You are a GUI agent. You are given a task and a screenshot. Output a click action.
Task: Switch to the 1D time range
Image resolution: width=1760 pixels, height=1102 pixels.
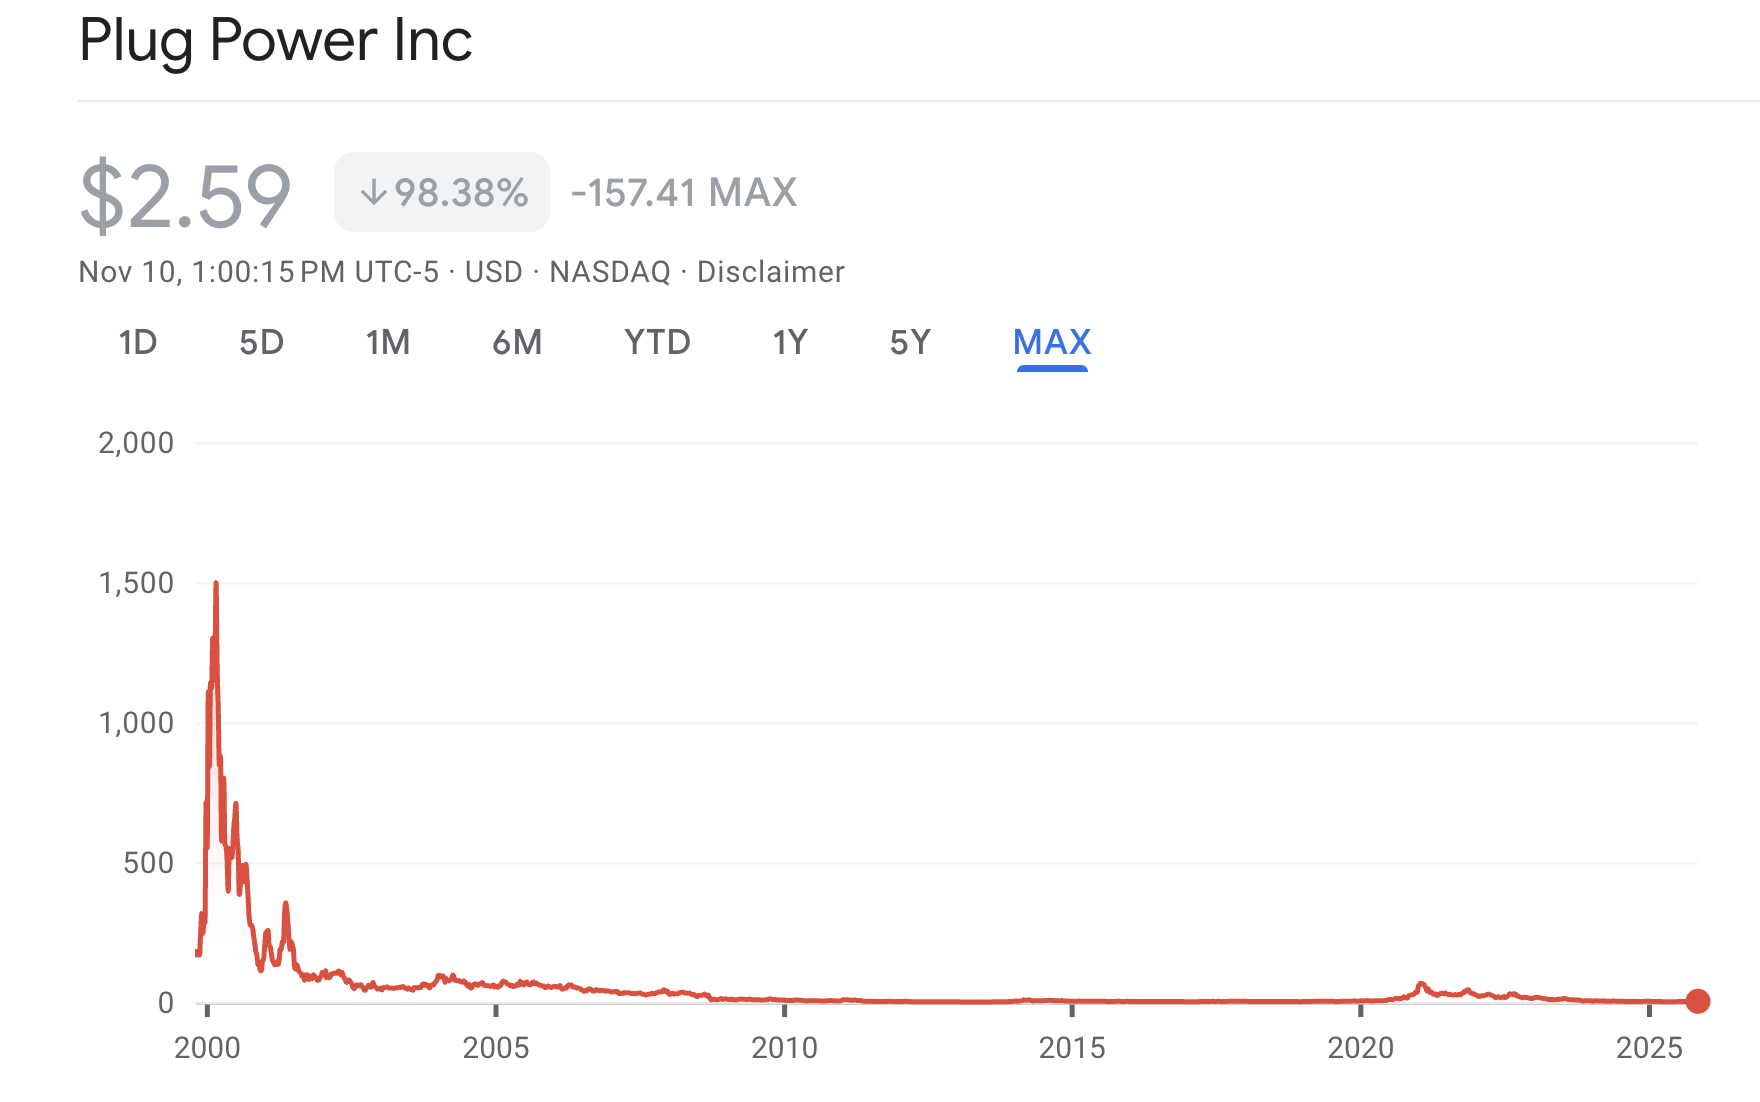138,342
